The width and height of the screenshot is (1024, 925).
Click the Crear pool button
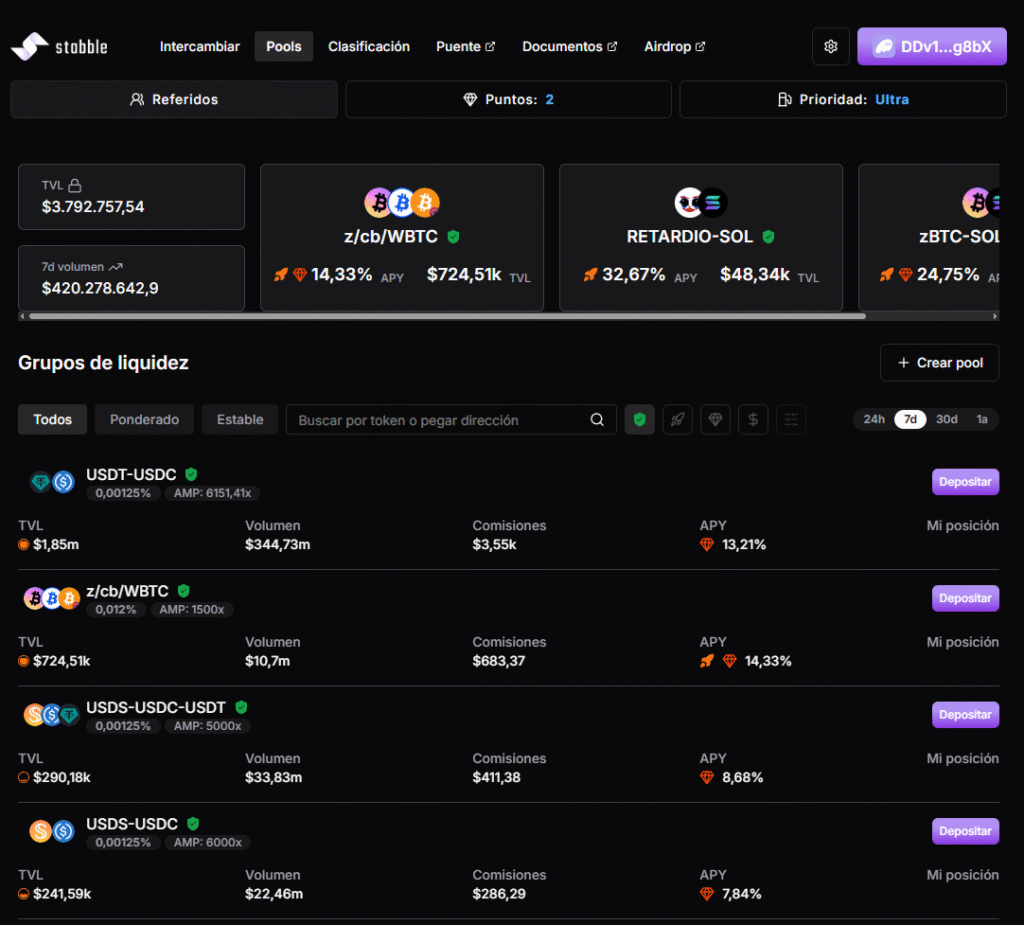point(939,363)
